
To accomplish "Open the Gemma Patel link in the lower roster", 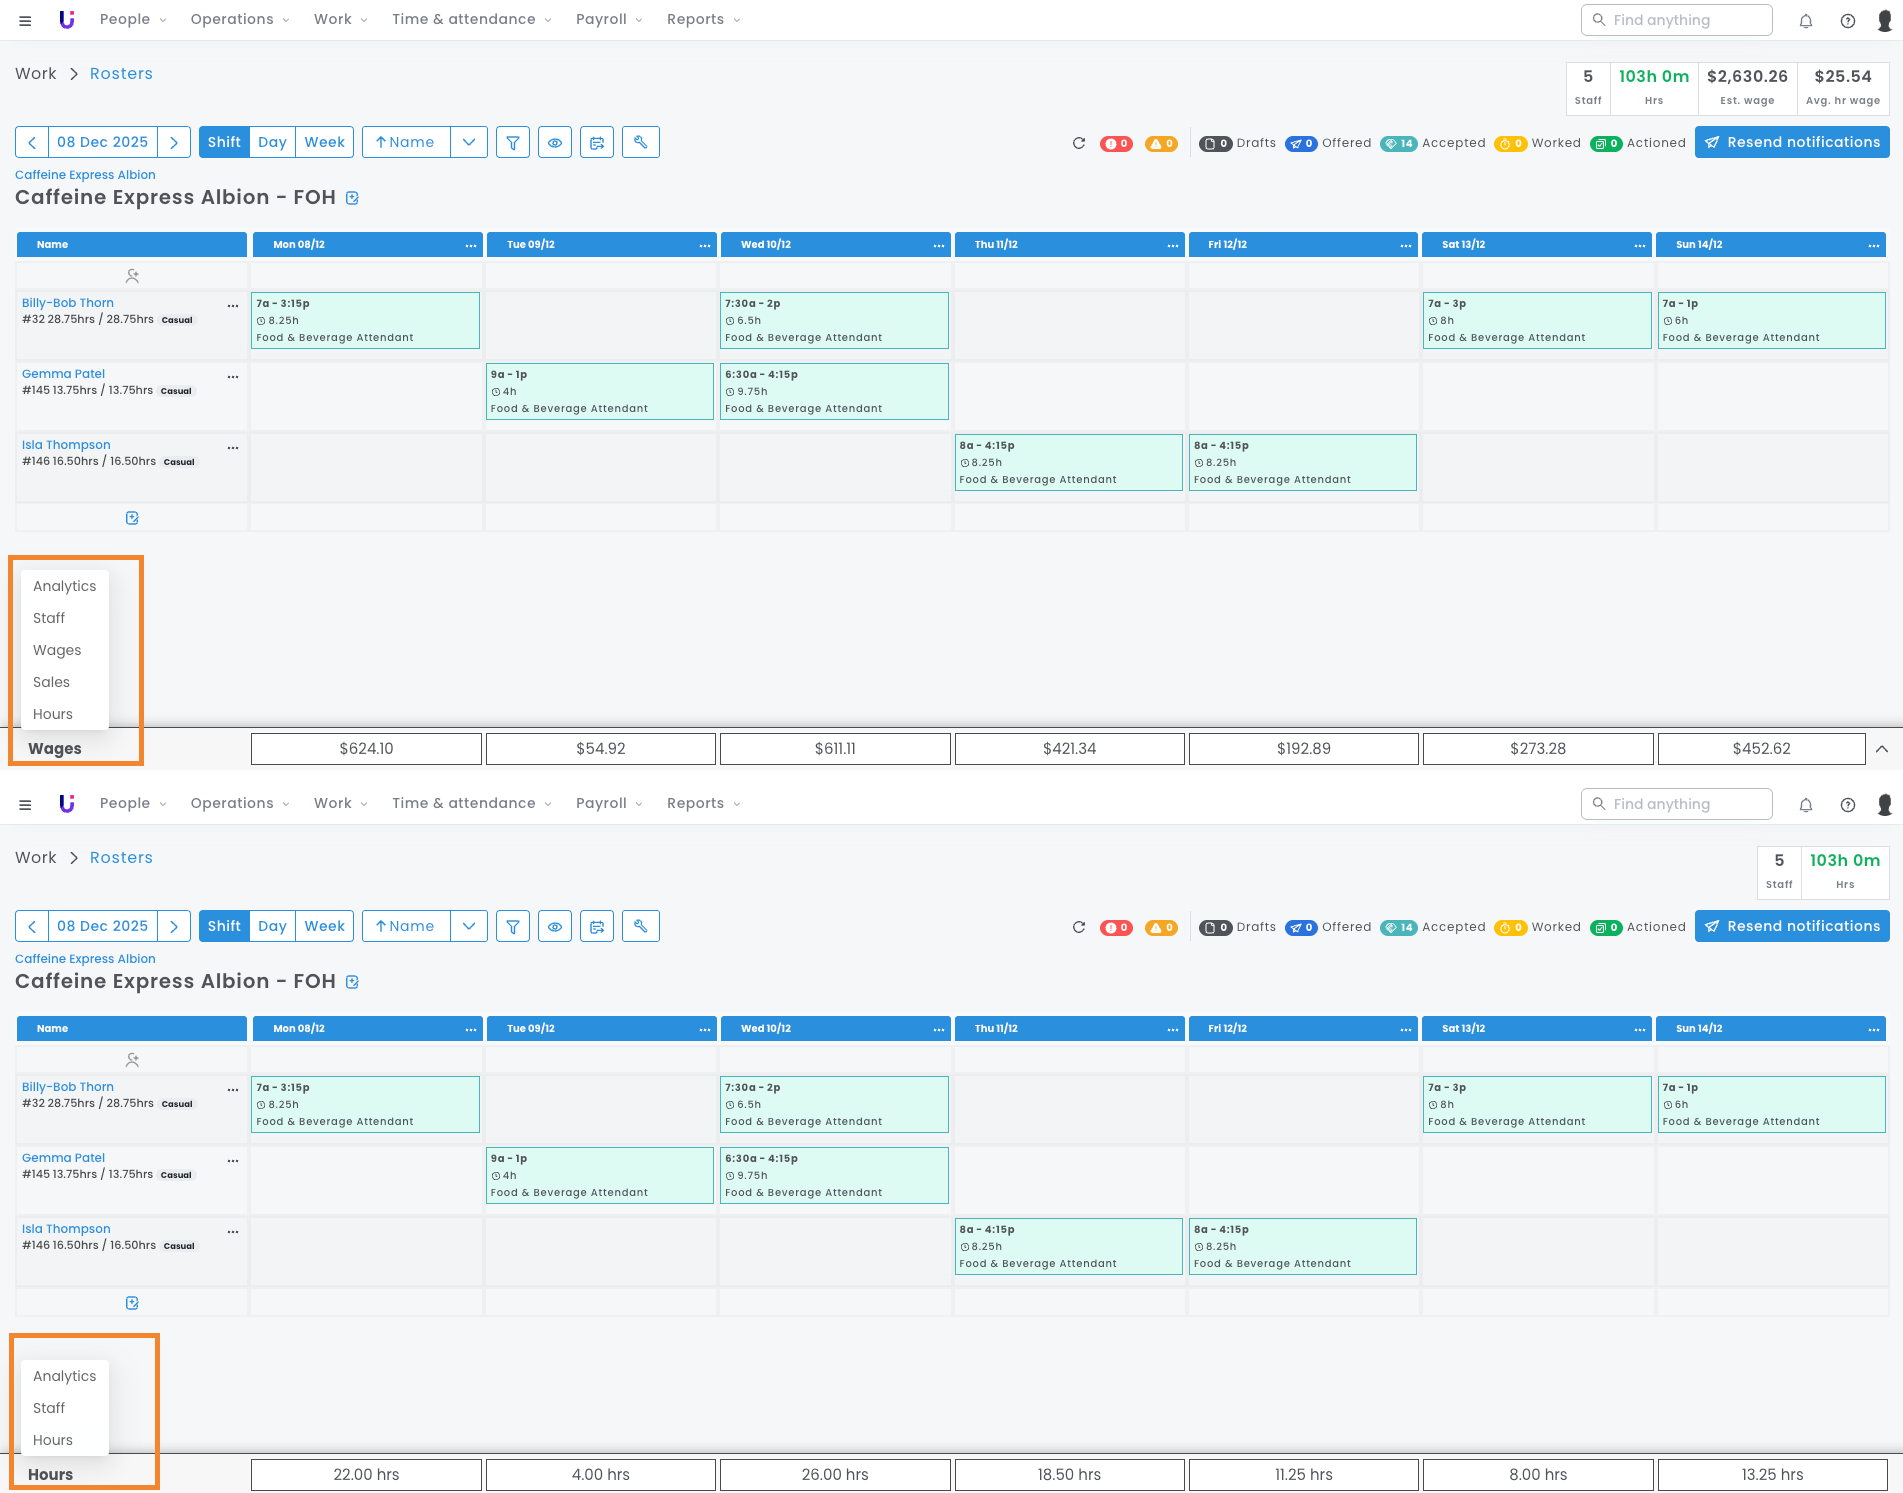I will coord(63,1158).
